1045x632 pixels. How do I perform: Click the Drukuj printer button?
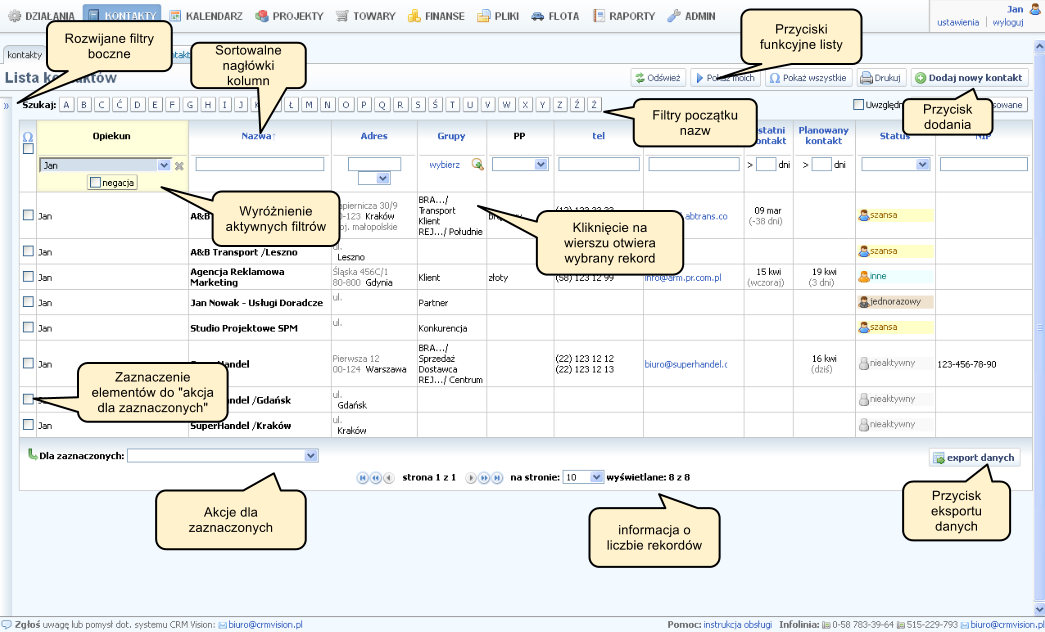880,77
